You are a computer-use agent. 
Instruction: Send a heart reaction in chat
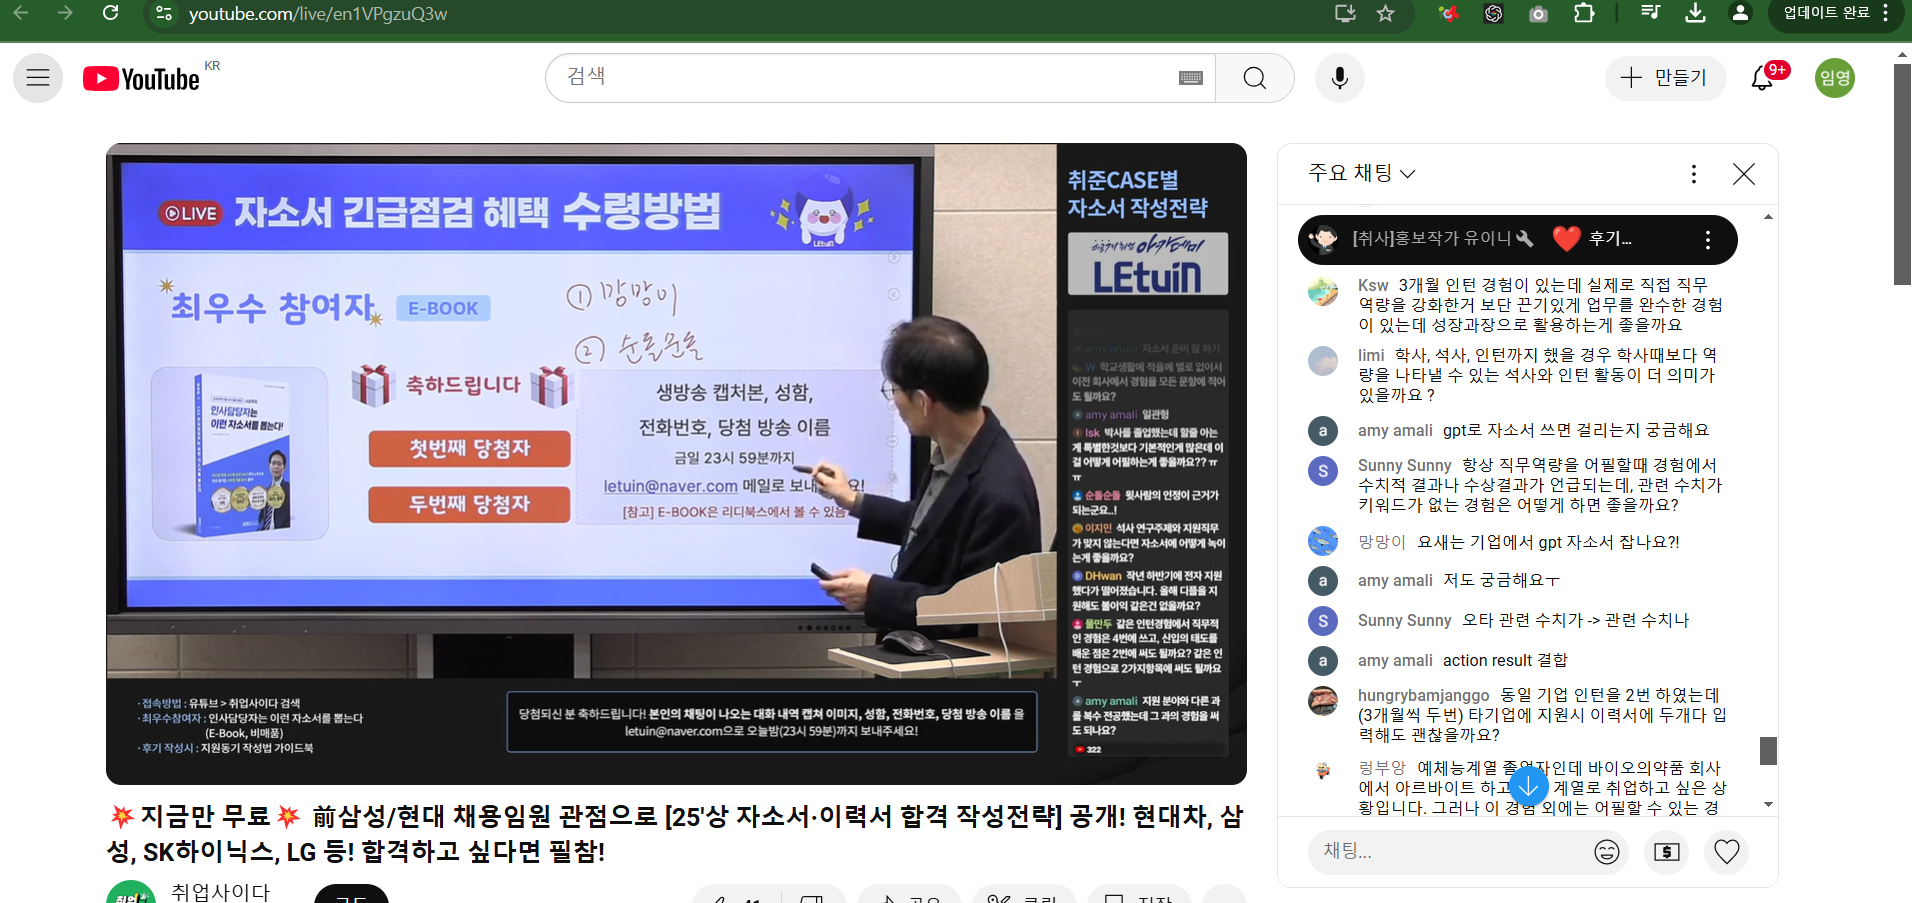coord(1727,852)
